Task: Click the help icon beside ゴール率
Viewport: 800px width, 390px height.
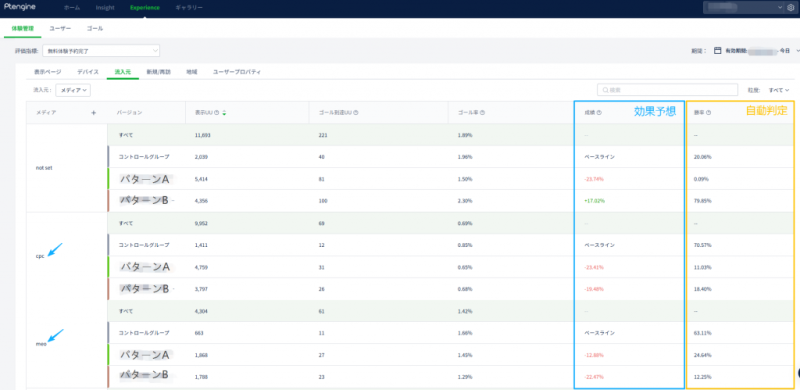Action: tap(482, 113)
